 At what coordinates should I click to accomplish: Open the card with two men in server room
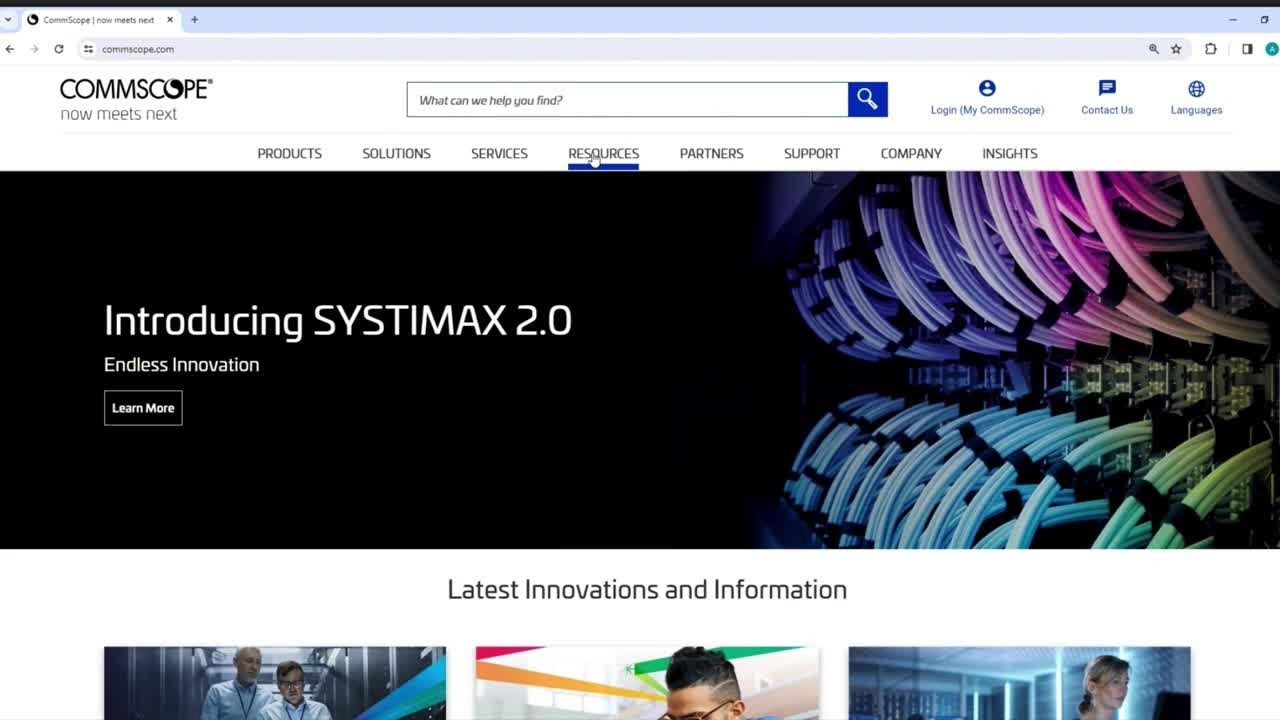(x=275, y=683)
